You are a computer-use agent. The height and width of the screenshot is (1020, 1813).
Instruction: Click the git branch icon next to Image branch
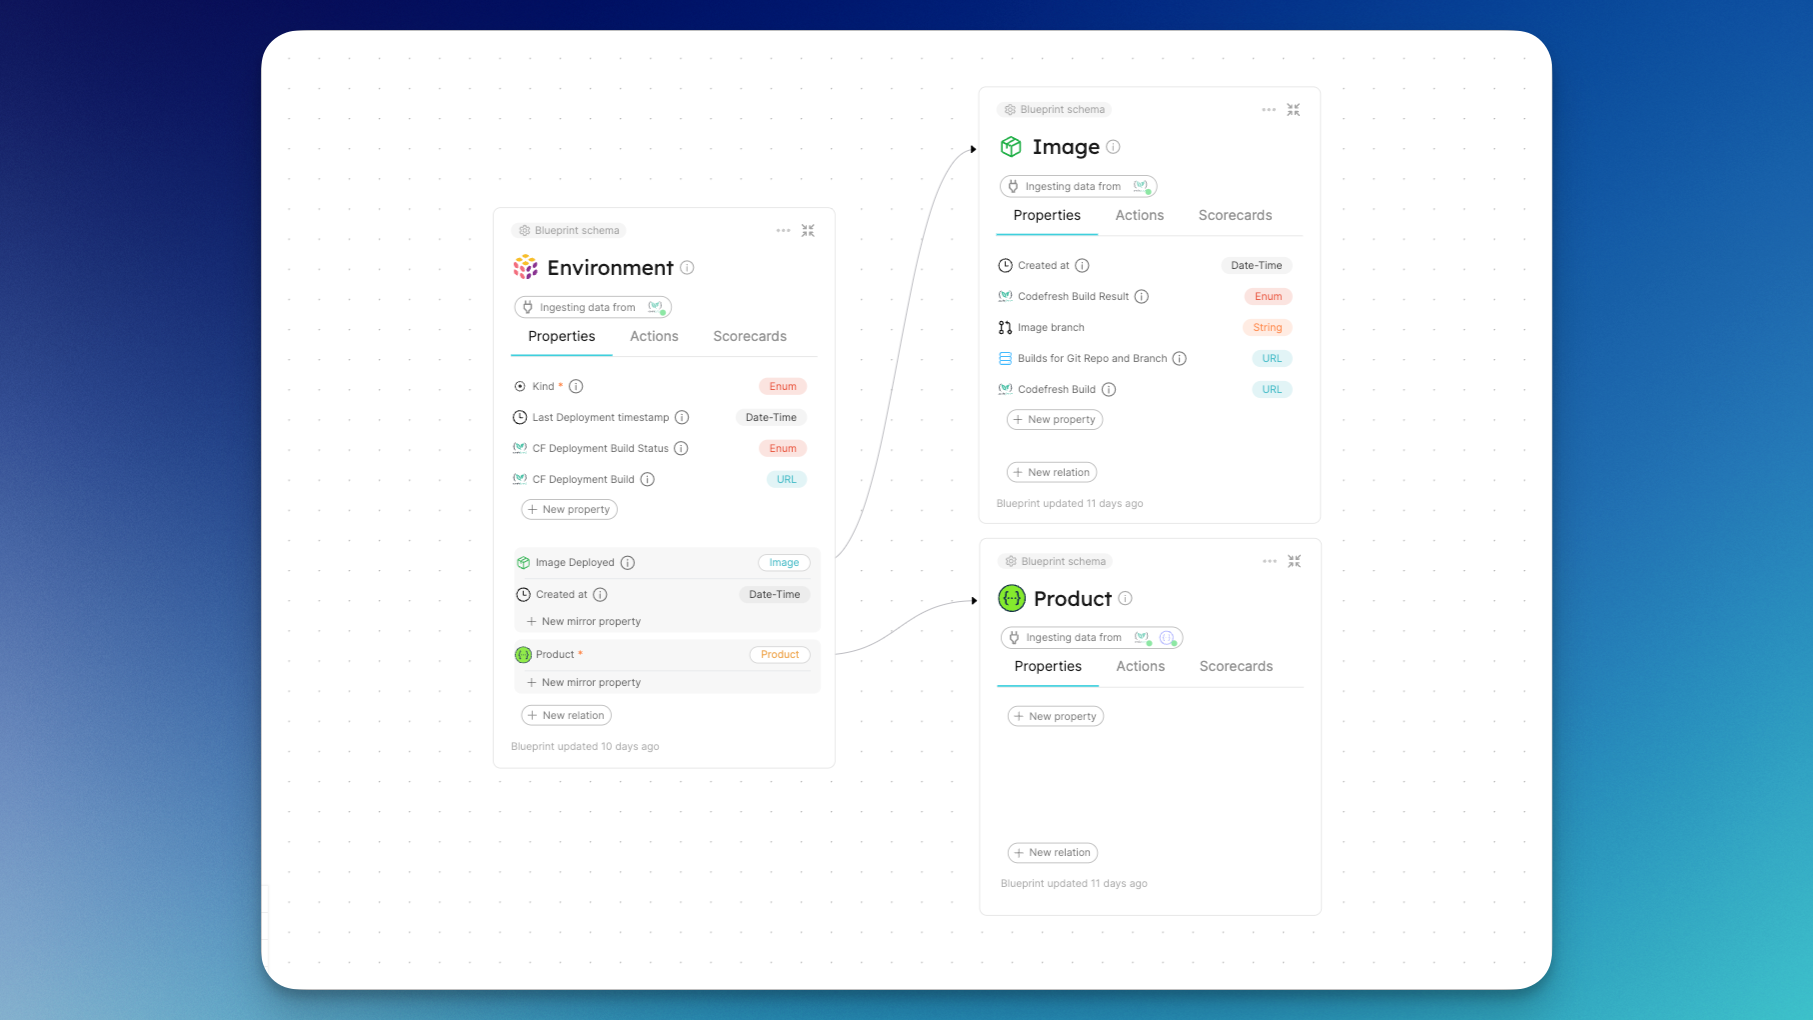coord(1004,327)
